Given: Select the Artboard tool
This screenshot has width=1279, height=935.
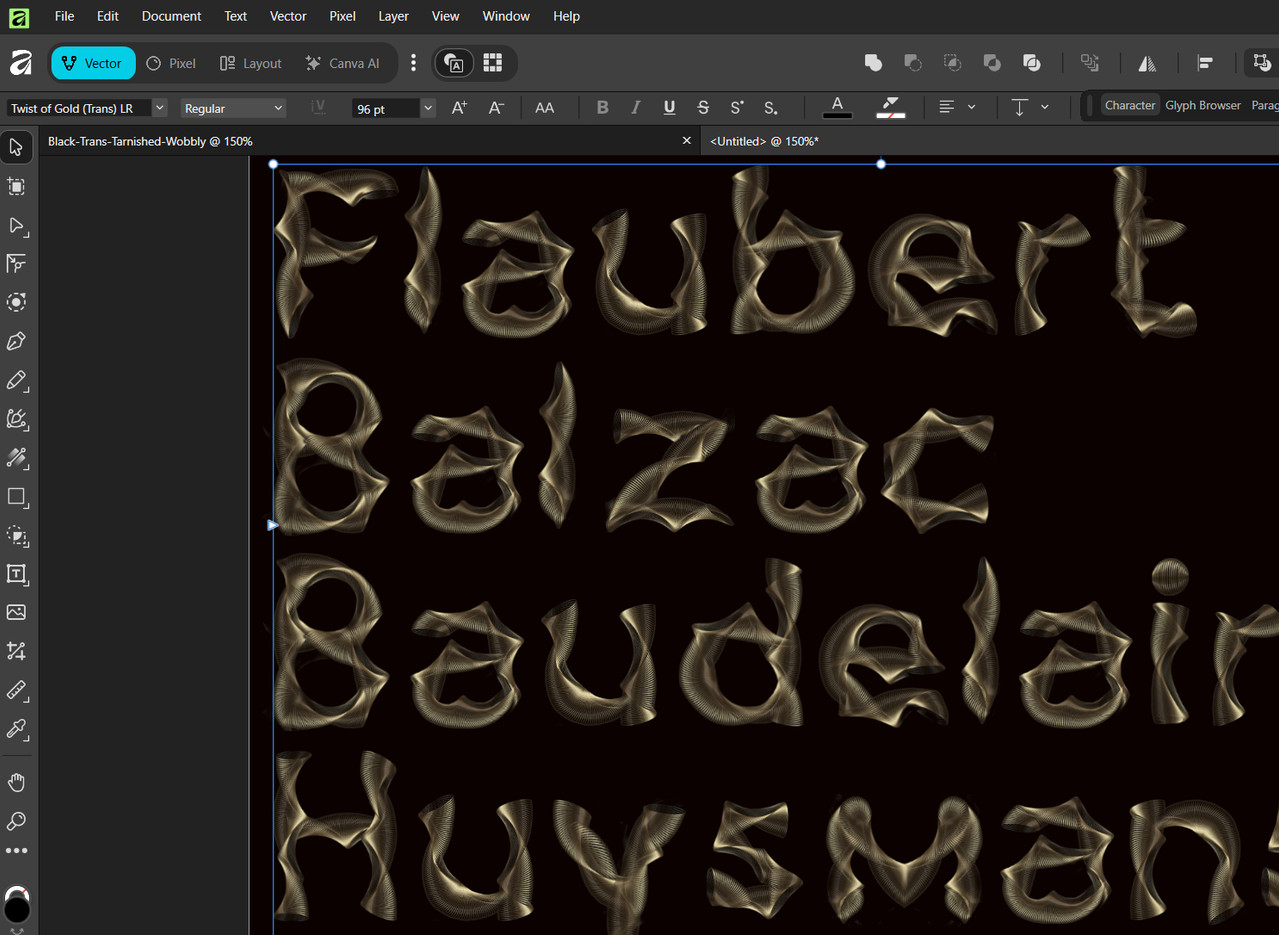Looking at the screenshot, I should 17,187.
